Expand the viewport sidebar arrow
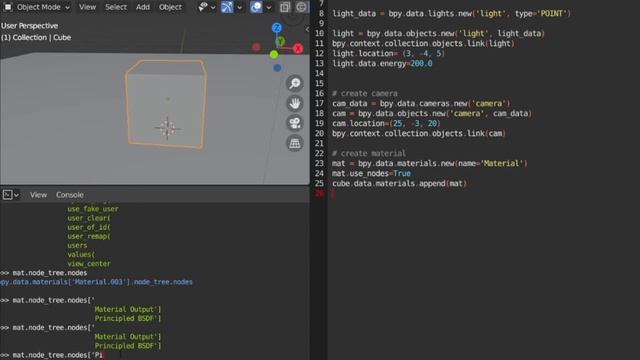This screenshot has width=640, height=360. (307, 29)
